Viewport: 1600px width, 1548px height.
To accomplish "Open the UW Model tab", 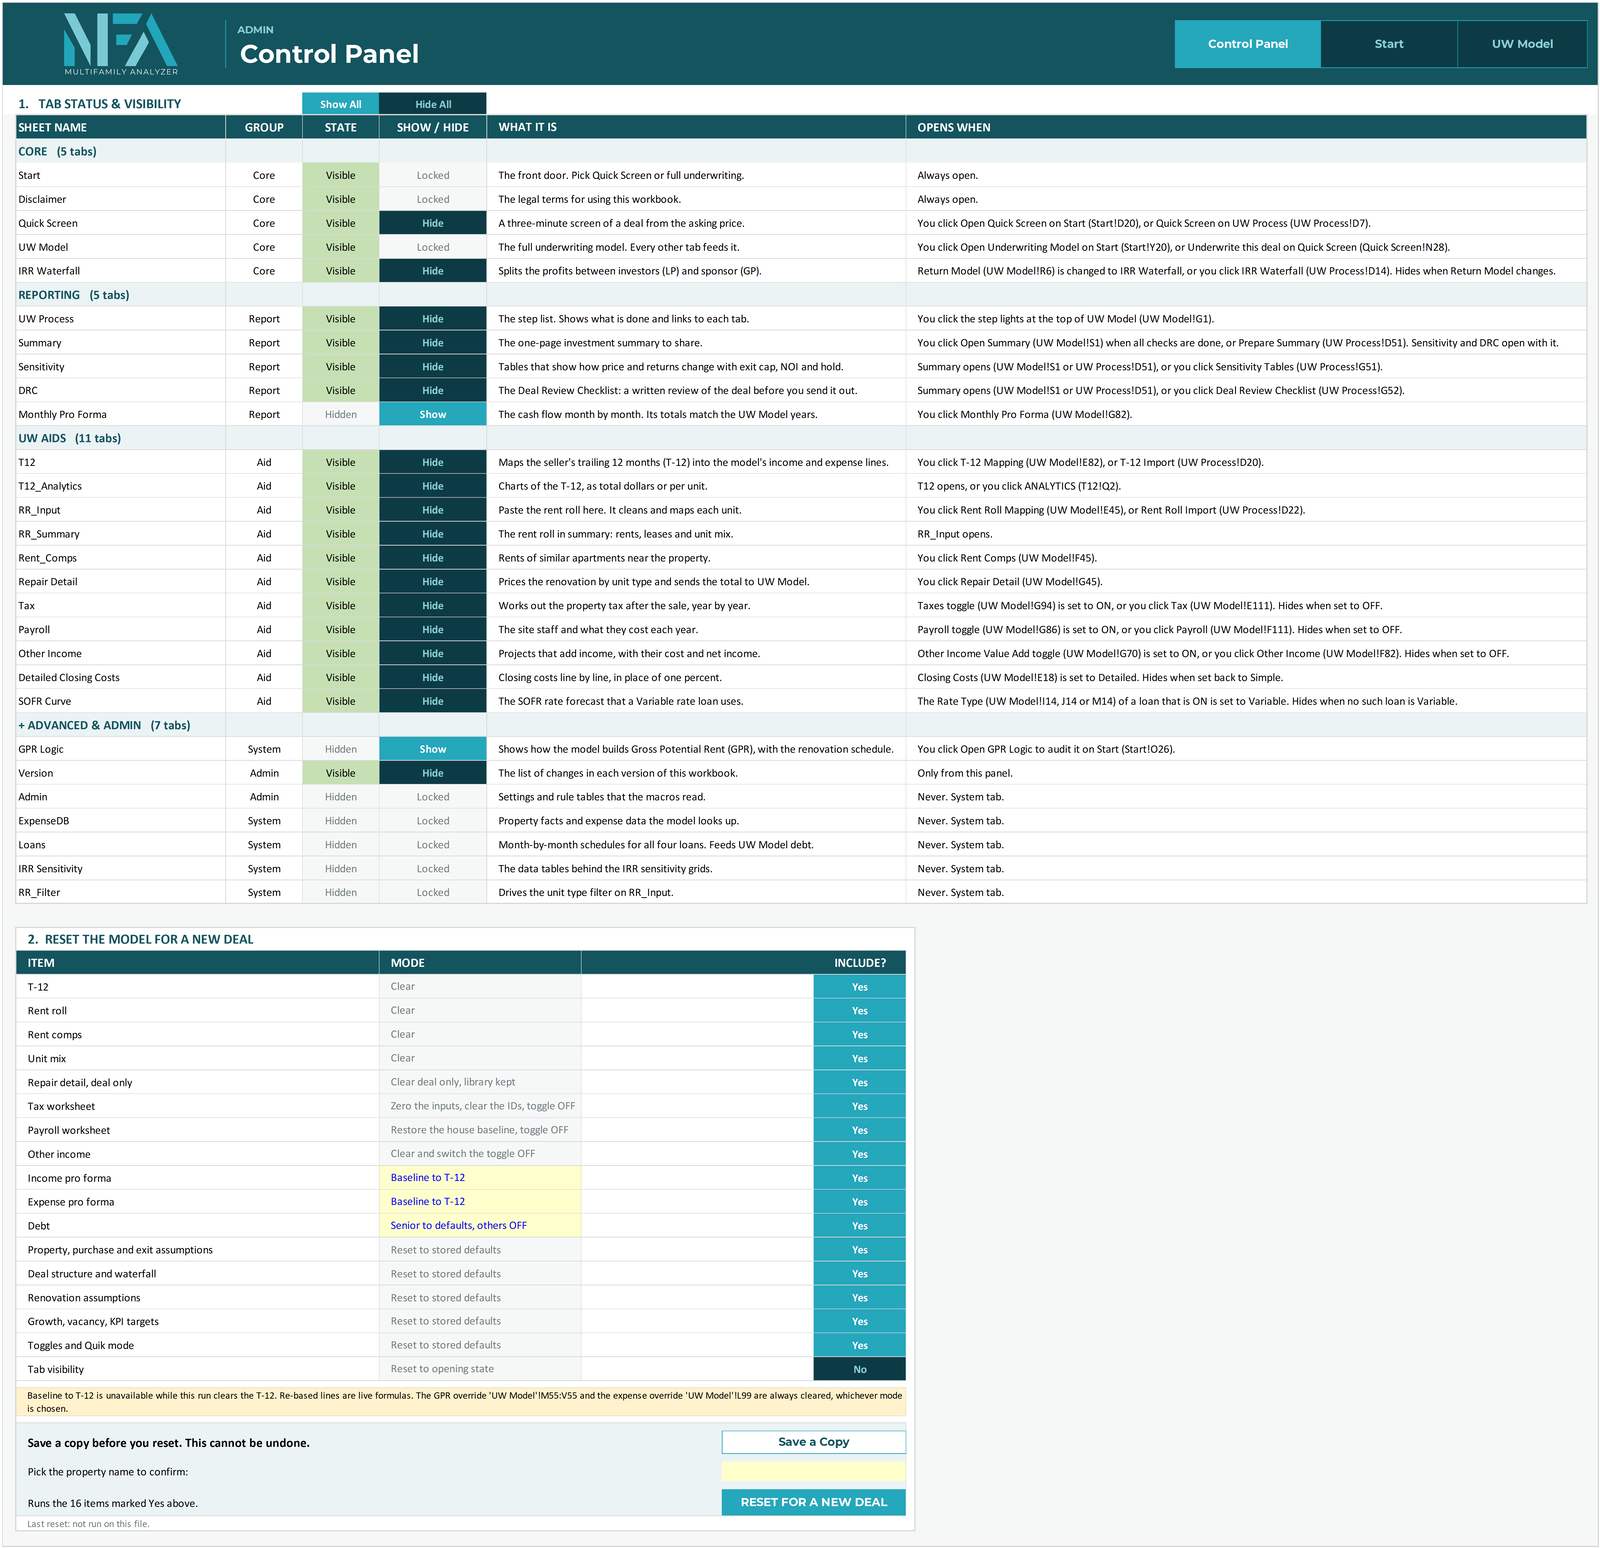I will pyautogui.click(x=1522, y=44).
